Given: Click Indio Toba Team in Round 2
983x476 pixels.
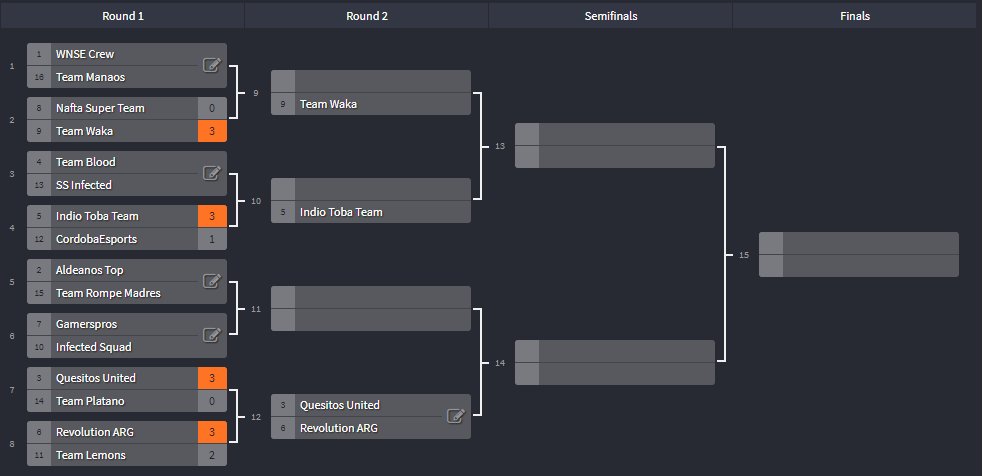Looking at the screenshot, I should pos(341,212).
